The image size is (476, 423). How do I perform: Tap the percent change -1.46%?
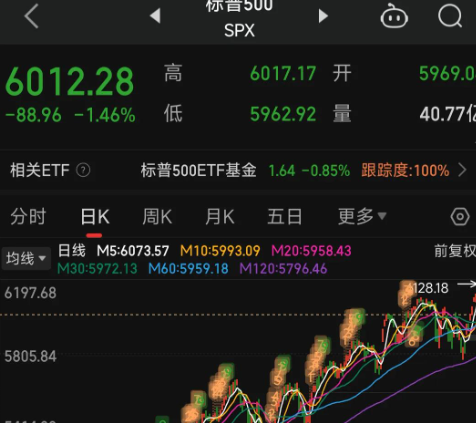point(105,115)
